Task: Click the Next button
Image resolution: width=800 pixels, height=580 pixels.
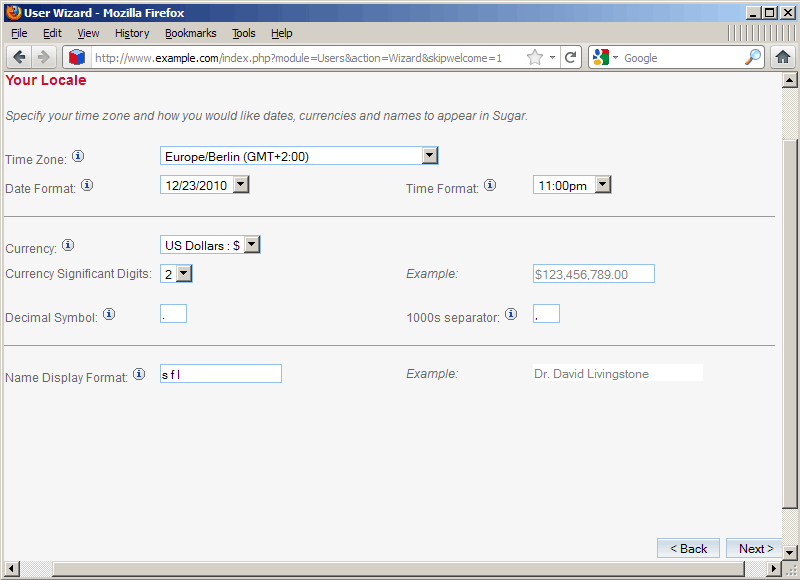Action: (x=754, y=548)
